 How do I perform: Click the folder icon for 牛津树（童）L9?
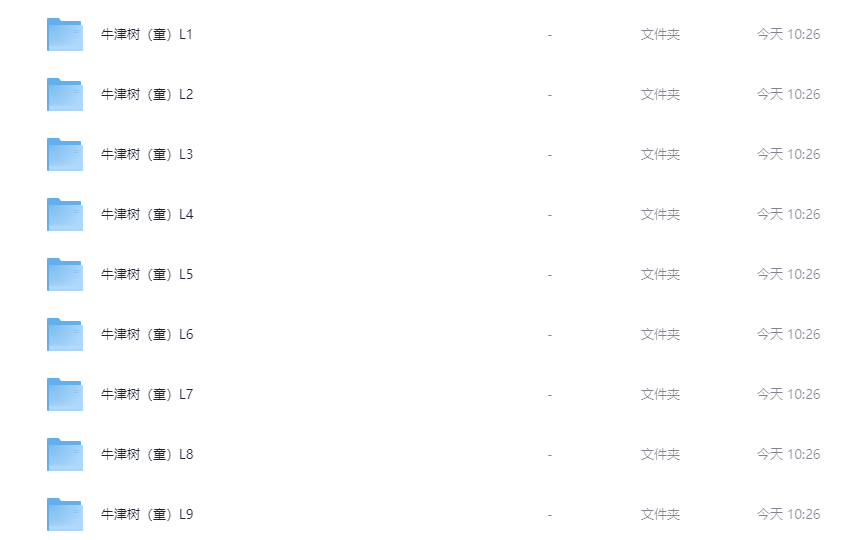pyautogui.click(x=65, y=515)
